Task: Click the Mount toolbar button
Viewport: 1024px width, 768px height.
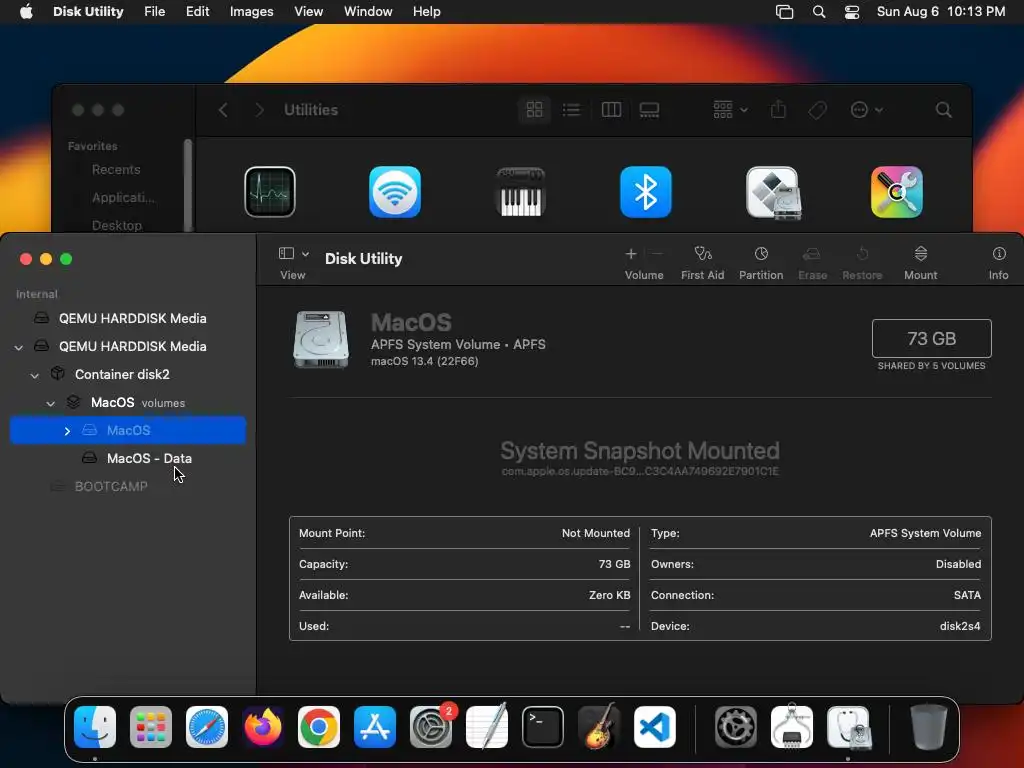Action: (x=920, y=263)
